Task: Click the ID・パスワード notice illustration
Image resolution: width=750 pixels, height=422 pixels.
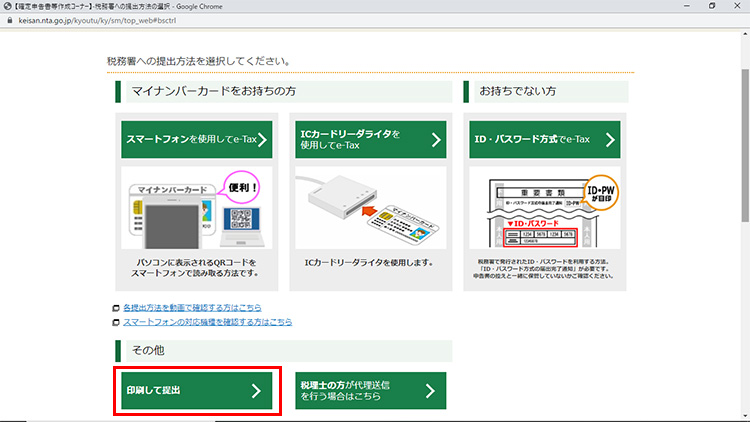Action: coord(544,210)
